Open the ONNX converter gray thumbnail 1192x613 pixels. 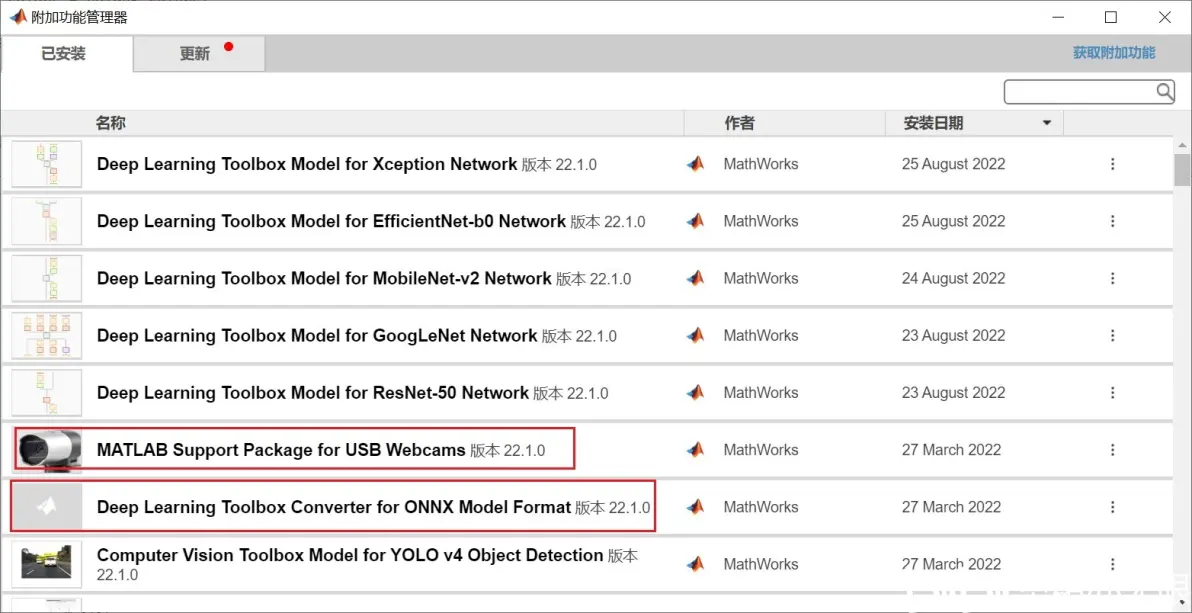[x=47, y=507]
